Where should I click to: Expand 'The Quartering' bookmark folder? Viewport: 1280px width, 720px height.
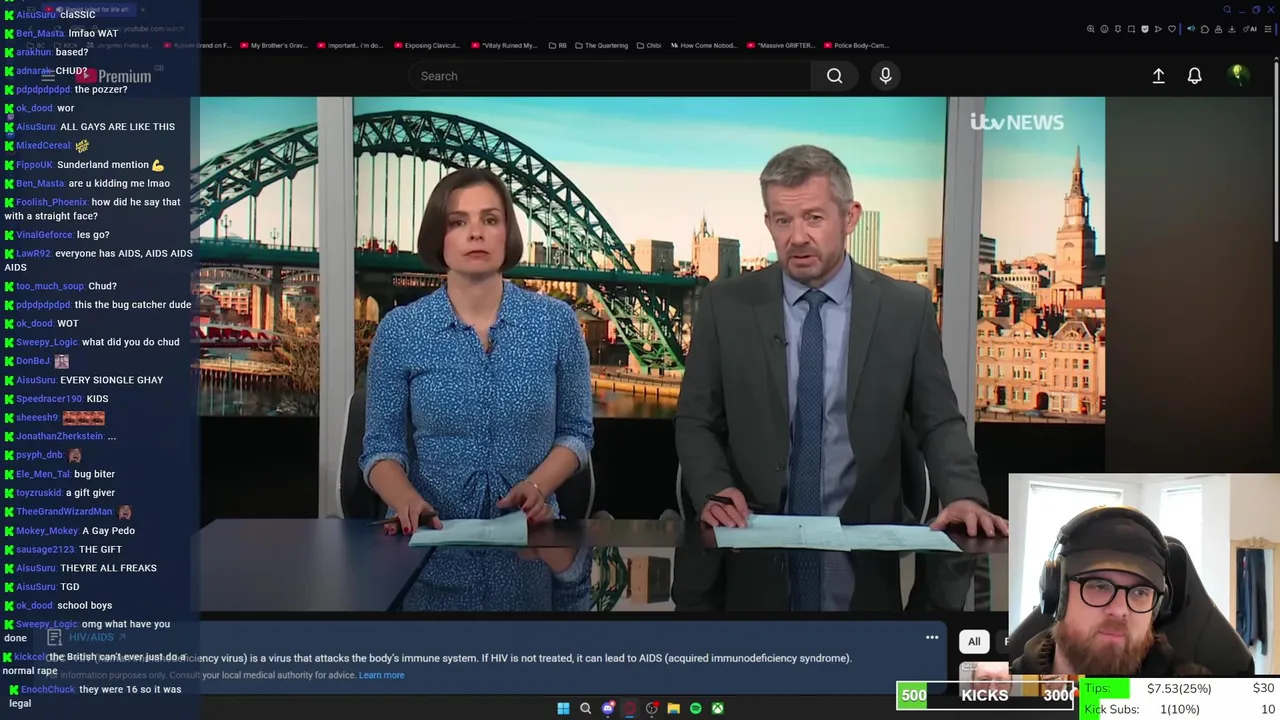(602, 45)
